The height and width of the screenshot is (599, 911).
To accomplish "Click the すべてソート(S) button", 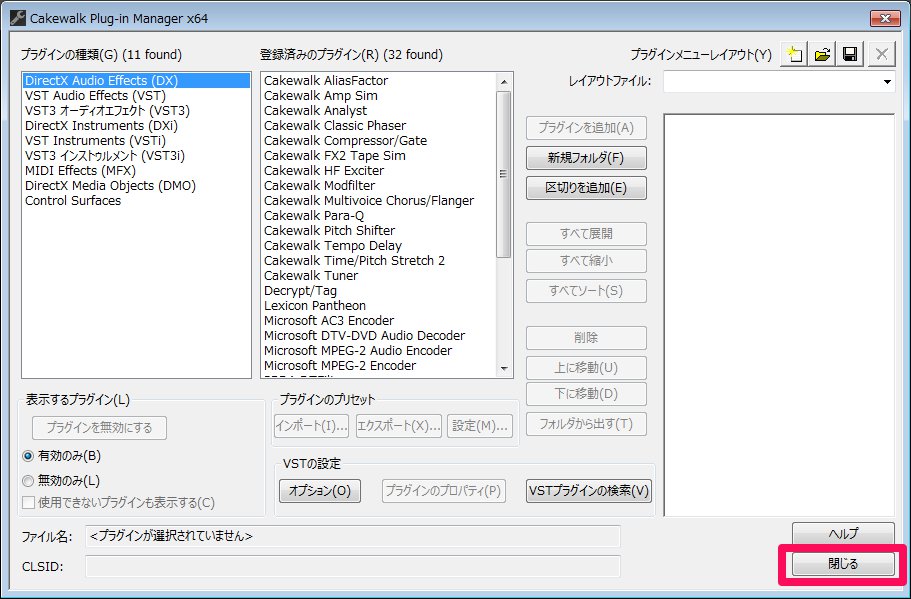I will 586,290.
